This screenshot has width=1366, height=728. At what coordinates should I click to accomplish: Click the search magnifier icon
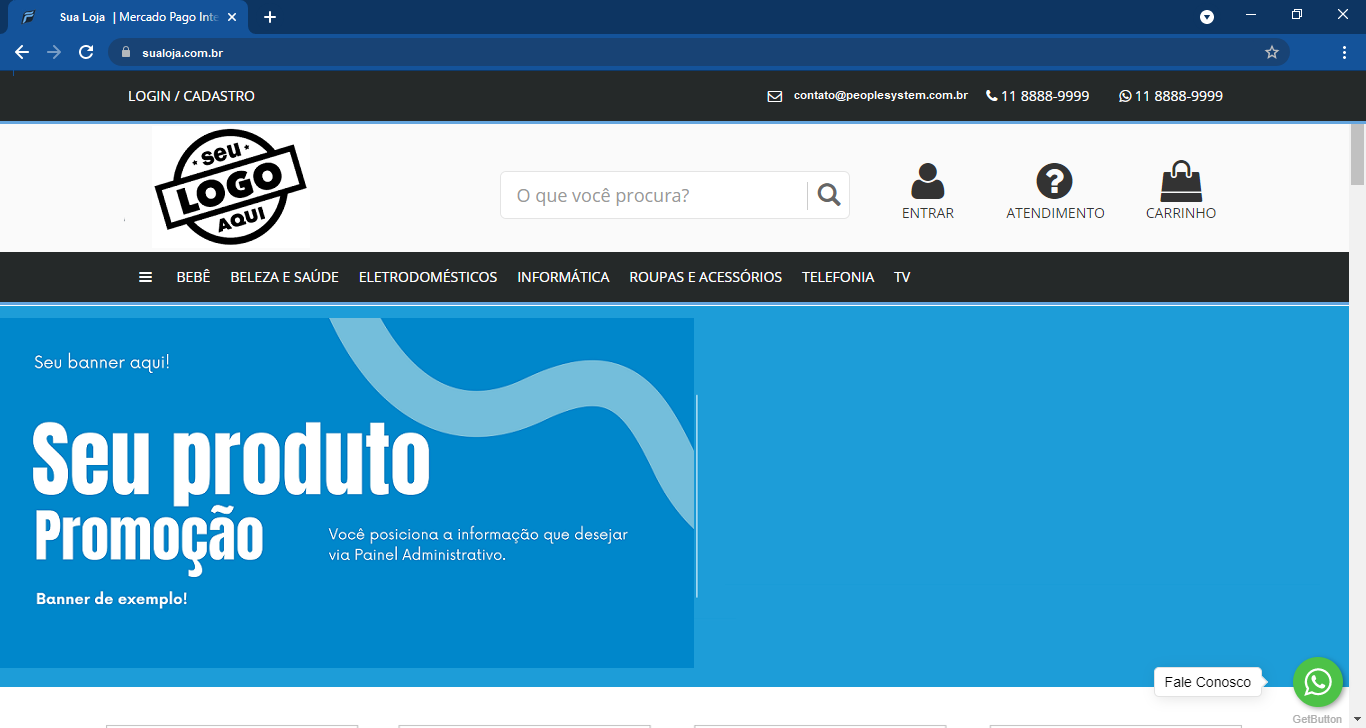click(828, 194)
